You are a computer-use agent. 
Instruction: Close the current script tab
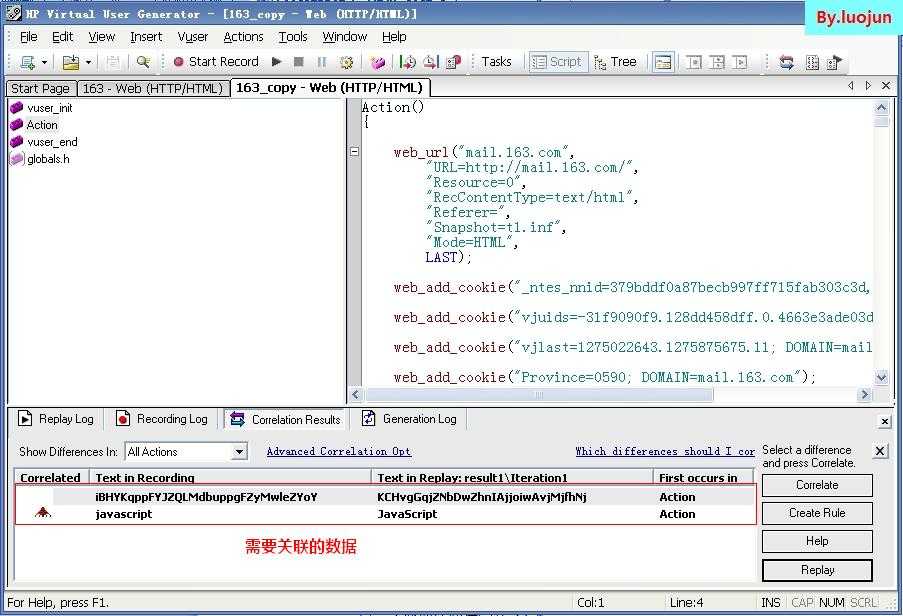tap(886, 86)
